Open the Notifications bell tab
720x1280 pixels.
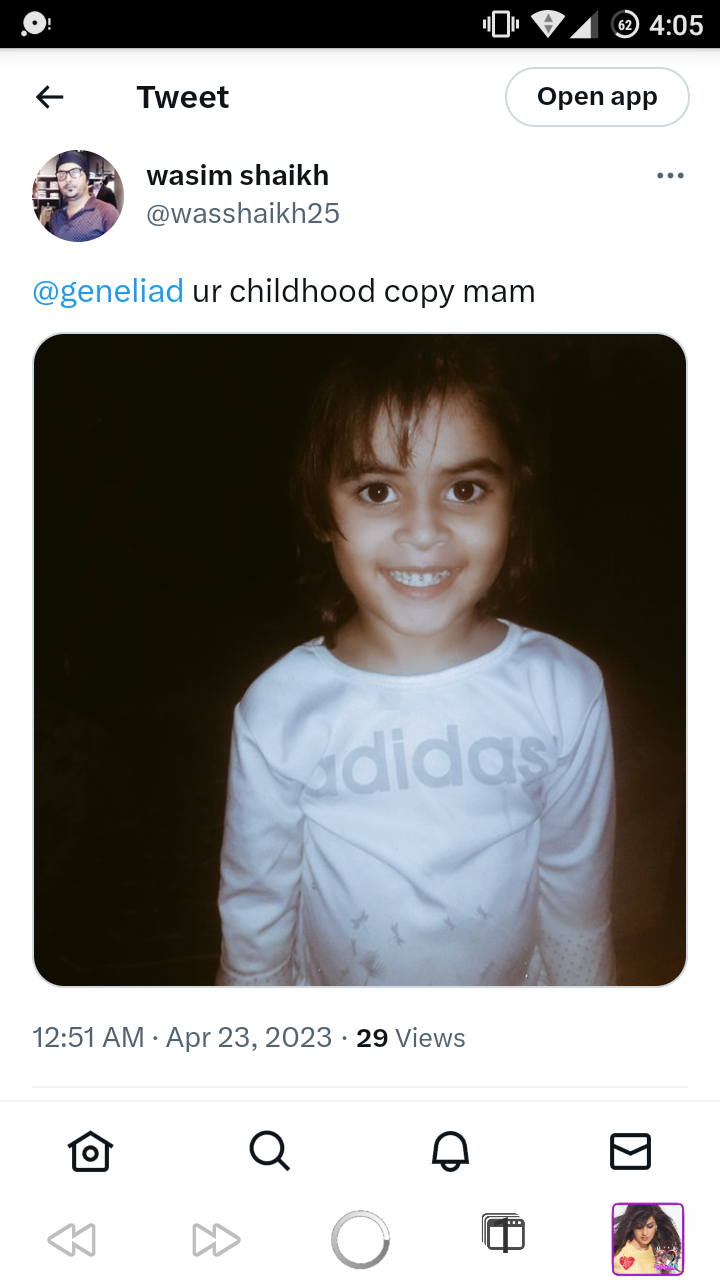tap(450, 1151)
